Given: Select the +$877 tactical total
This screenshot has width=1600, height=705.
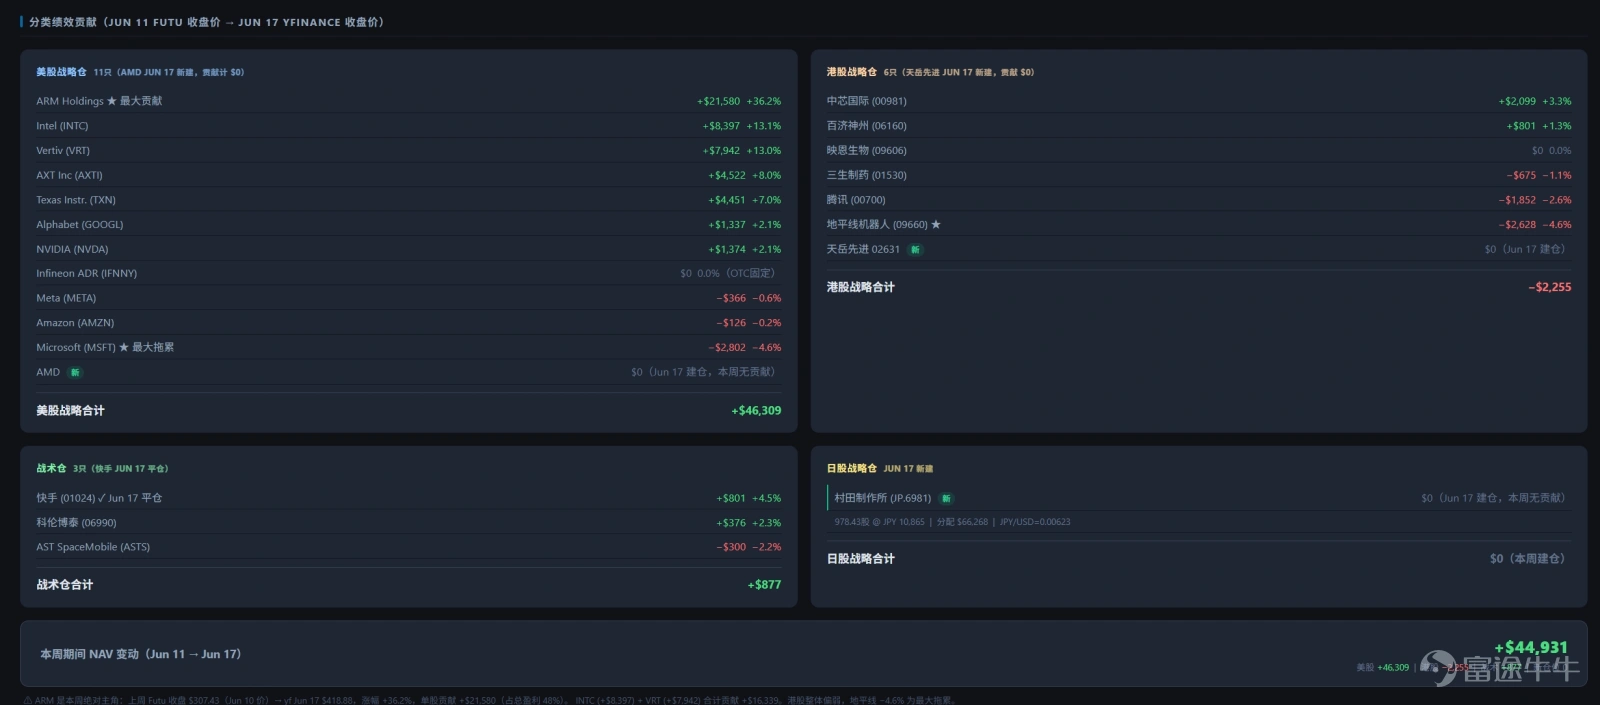Looking at the screenshot, I should pyautogui.click(x=765, y=585).
